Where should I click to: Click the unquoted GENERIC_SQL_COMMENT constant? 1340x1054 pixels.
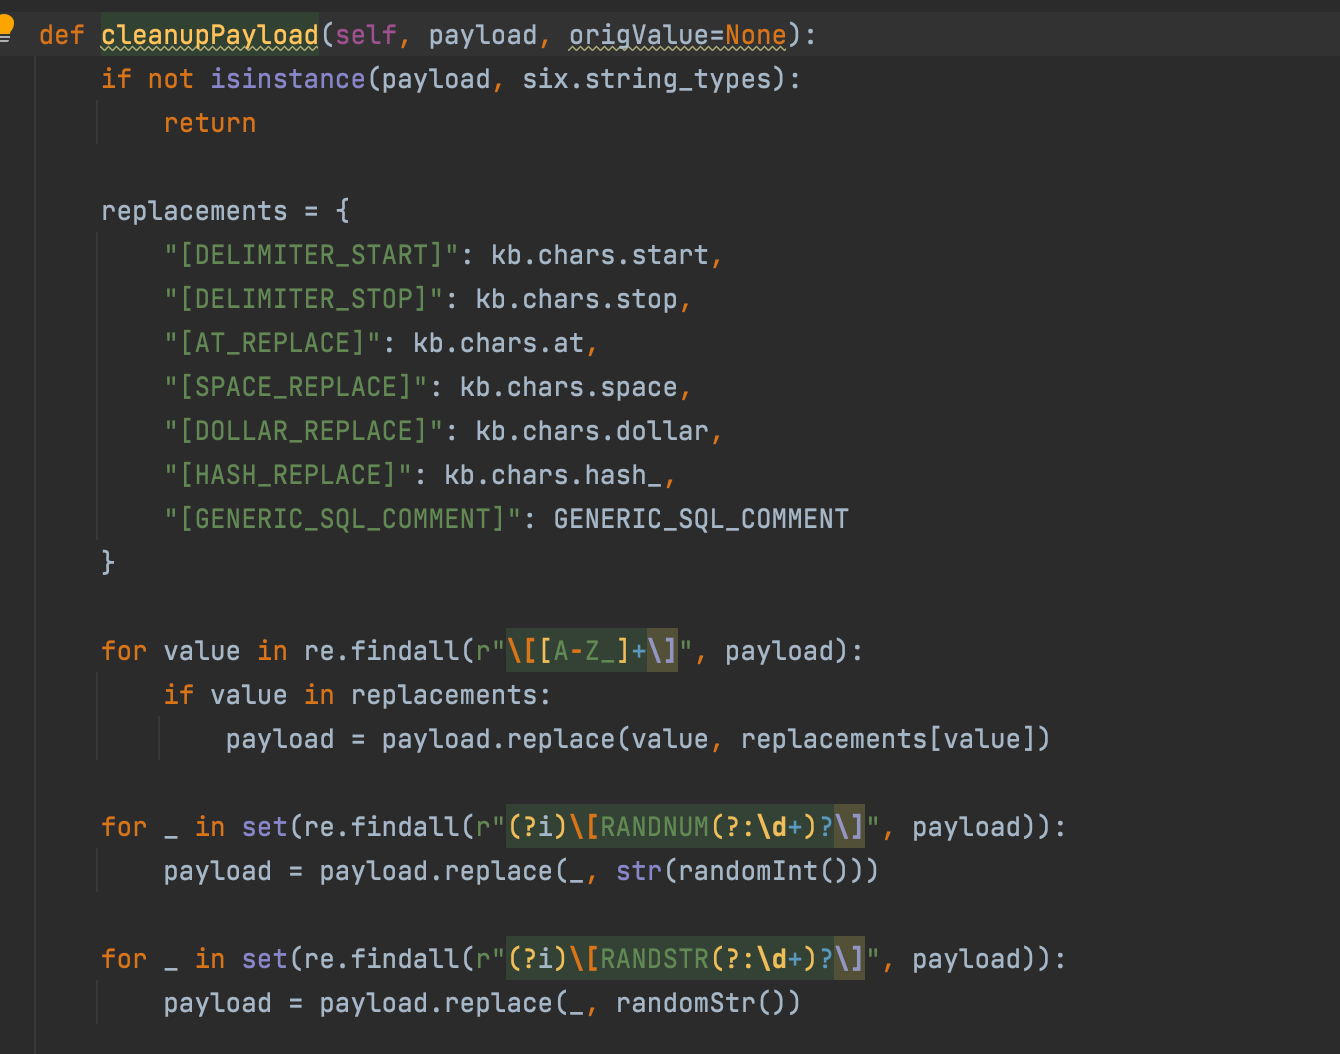coord(700,520)
